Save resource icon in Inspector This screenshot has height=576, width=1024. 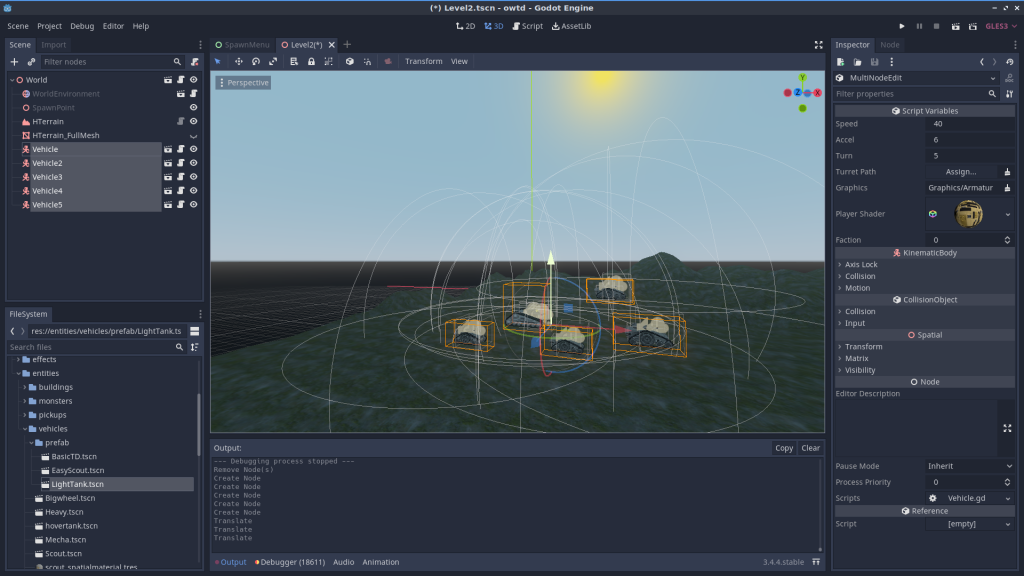pos(874,62)
